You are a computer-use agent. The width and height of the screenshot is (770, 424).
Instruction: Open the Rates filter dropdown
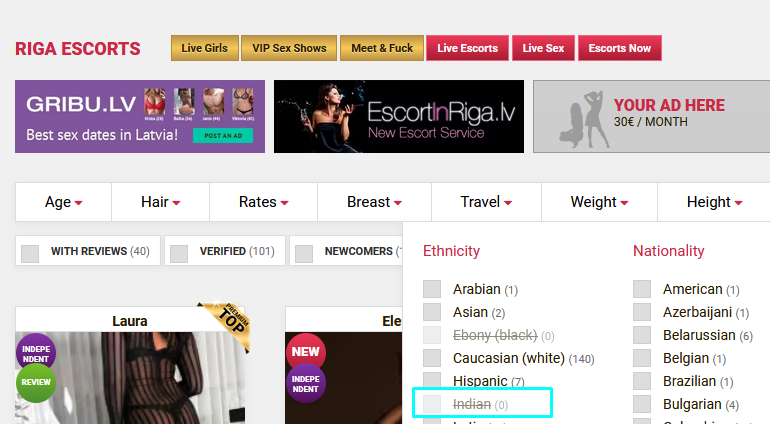[264, 202]
